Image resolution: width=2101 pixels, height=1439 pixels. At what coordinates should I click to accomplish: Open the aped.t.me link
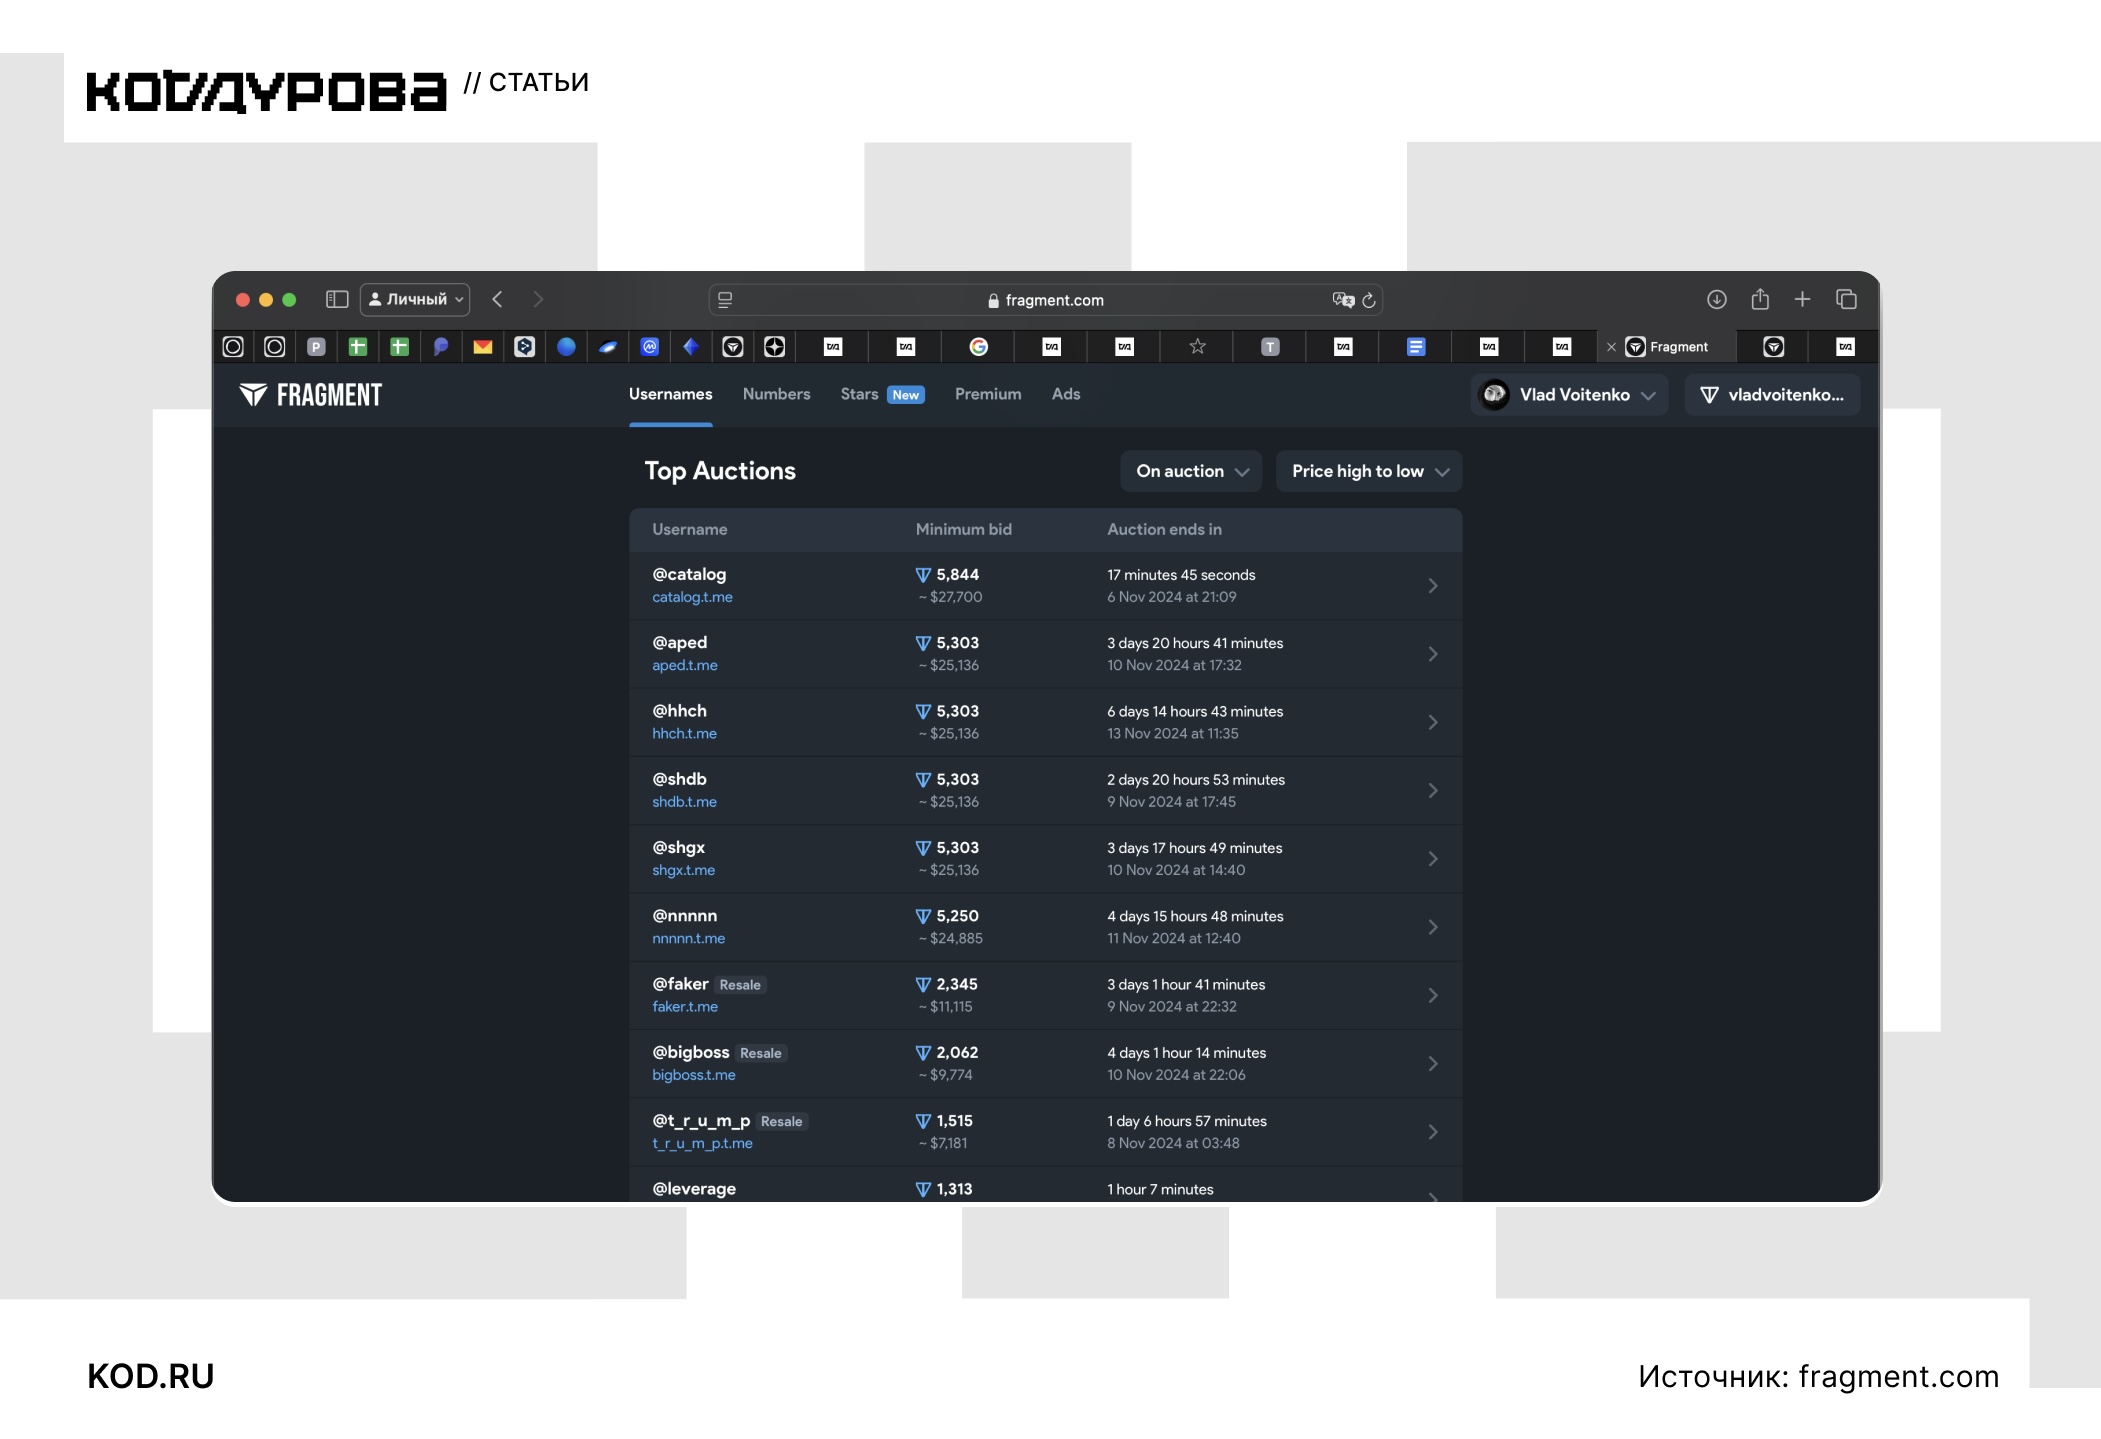(x=684, y=665)
